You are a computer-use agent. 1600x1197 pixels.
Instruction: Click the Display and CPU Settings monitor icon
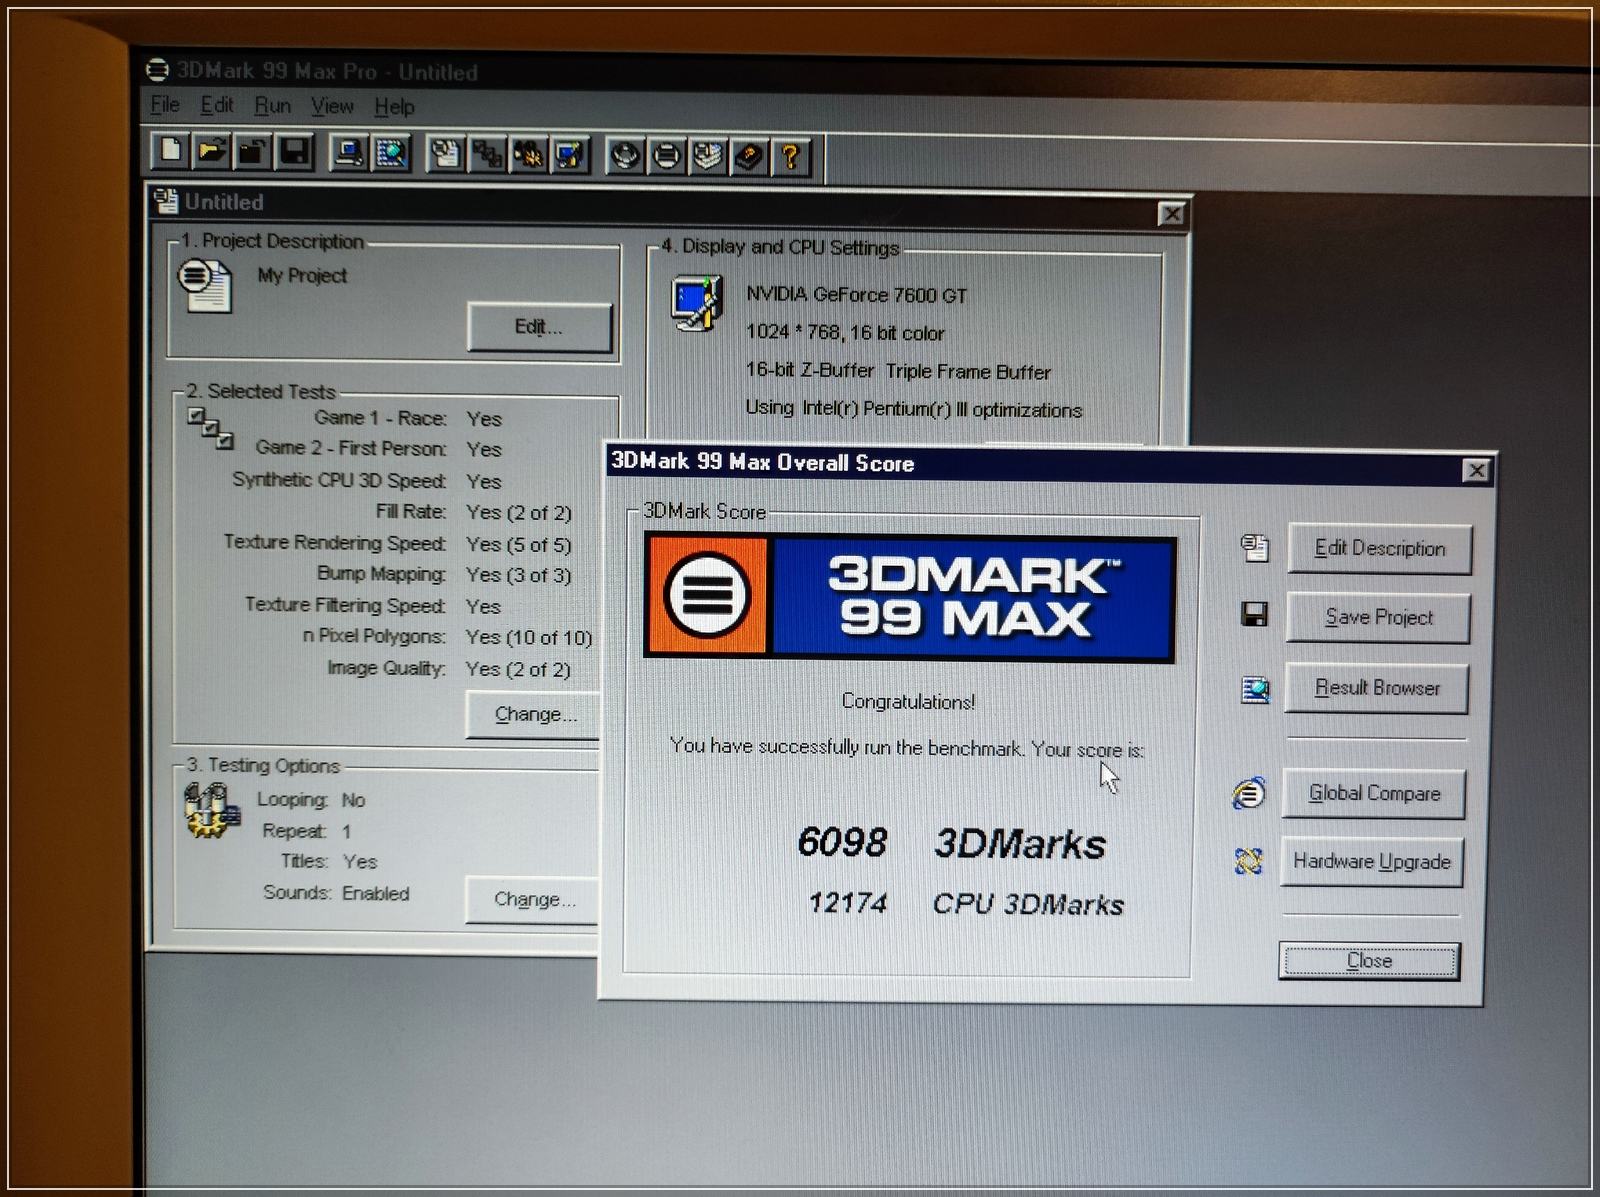[x=697, y=303]
